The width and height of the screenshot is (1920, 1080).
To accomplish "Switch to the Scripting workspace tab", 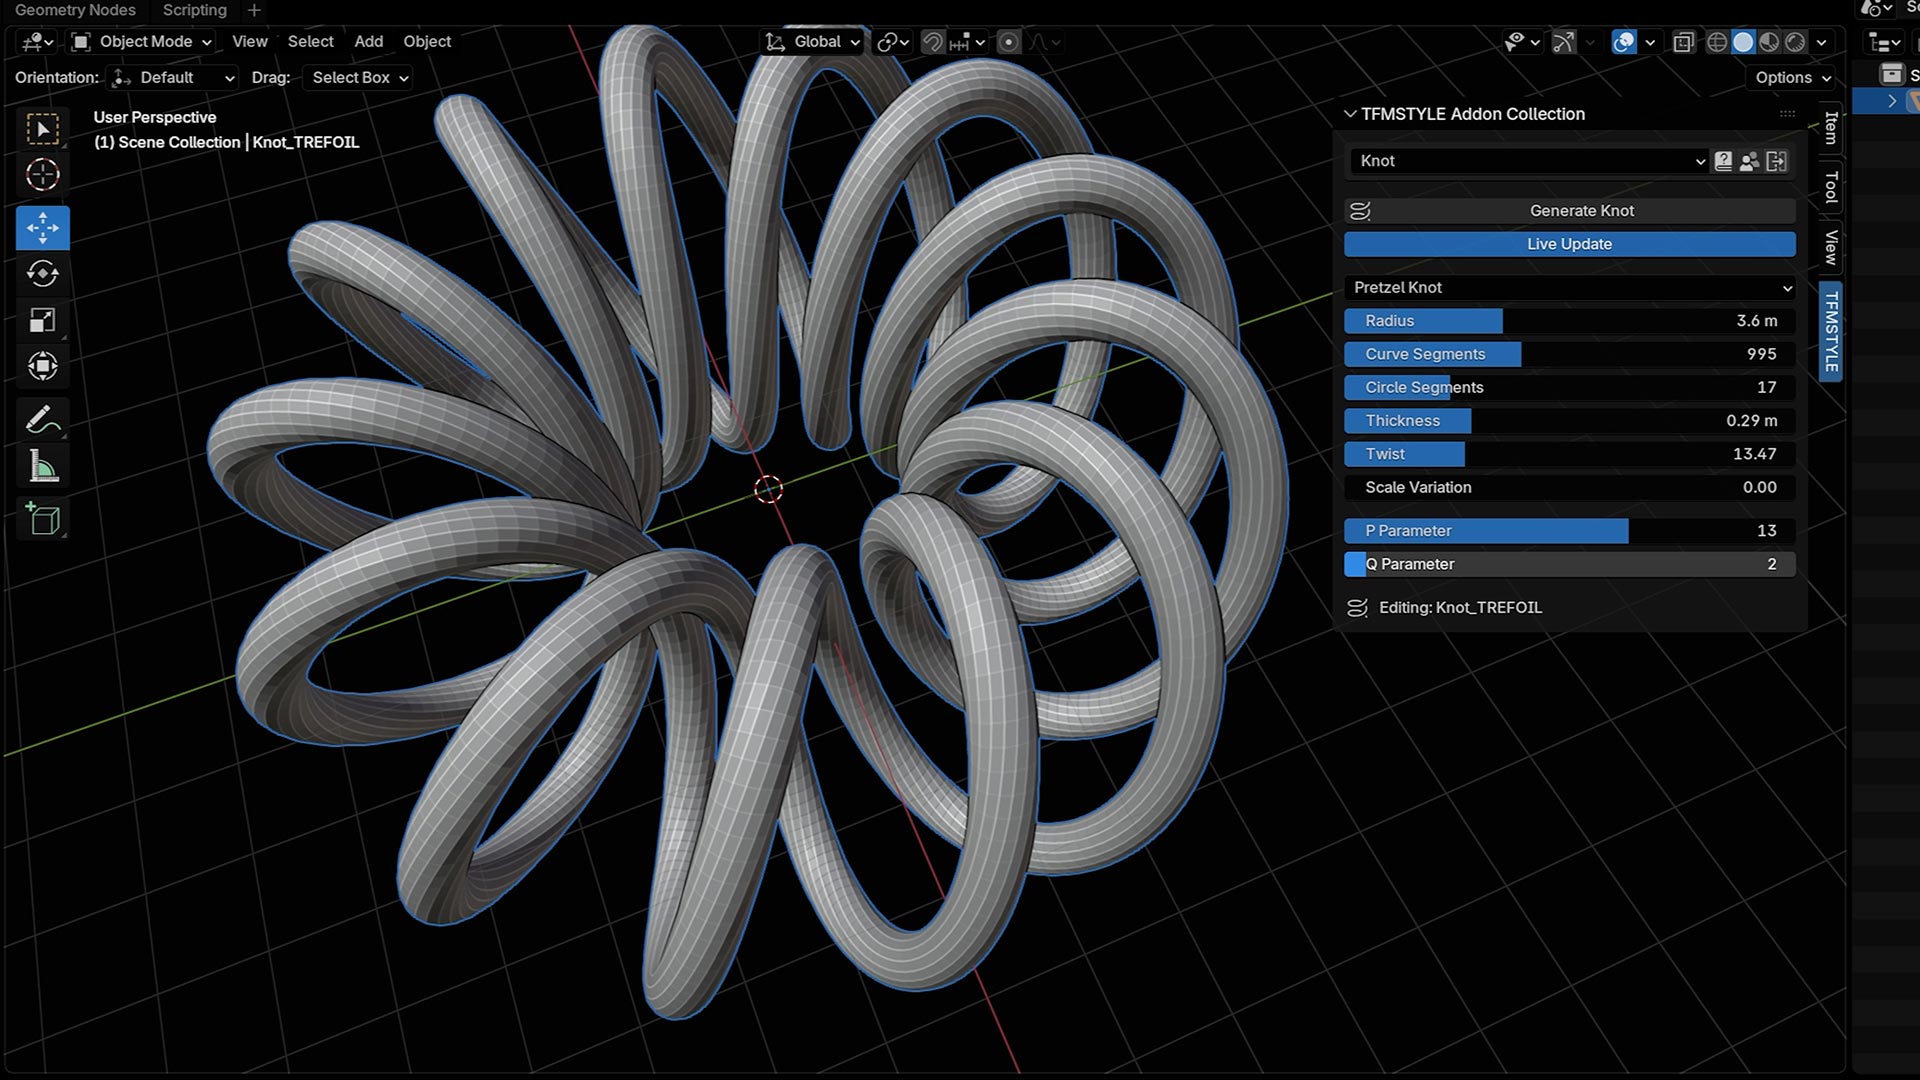I will [x=194, y=10].
